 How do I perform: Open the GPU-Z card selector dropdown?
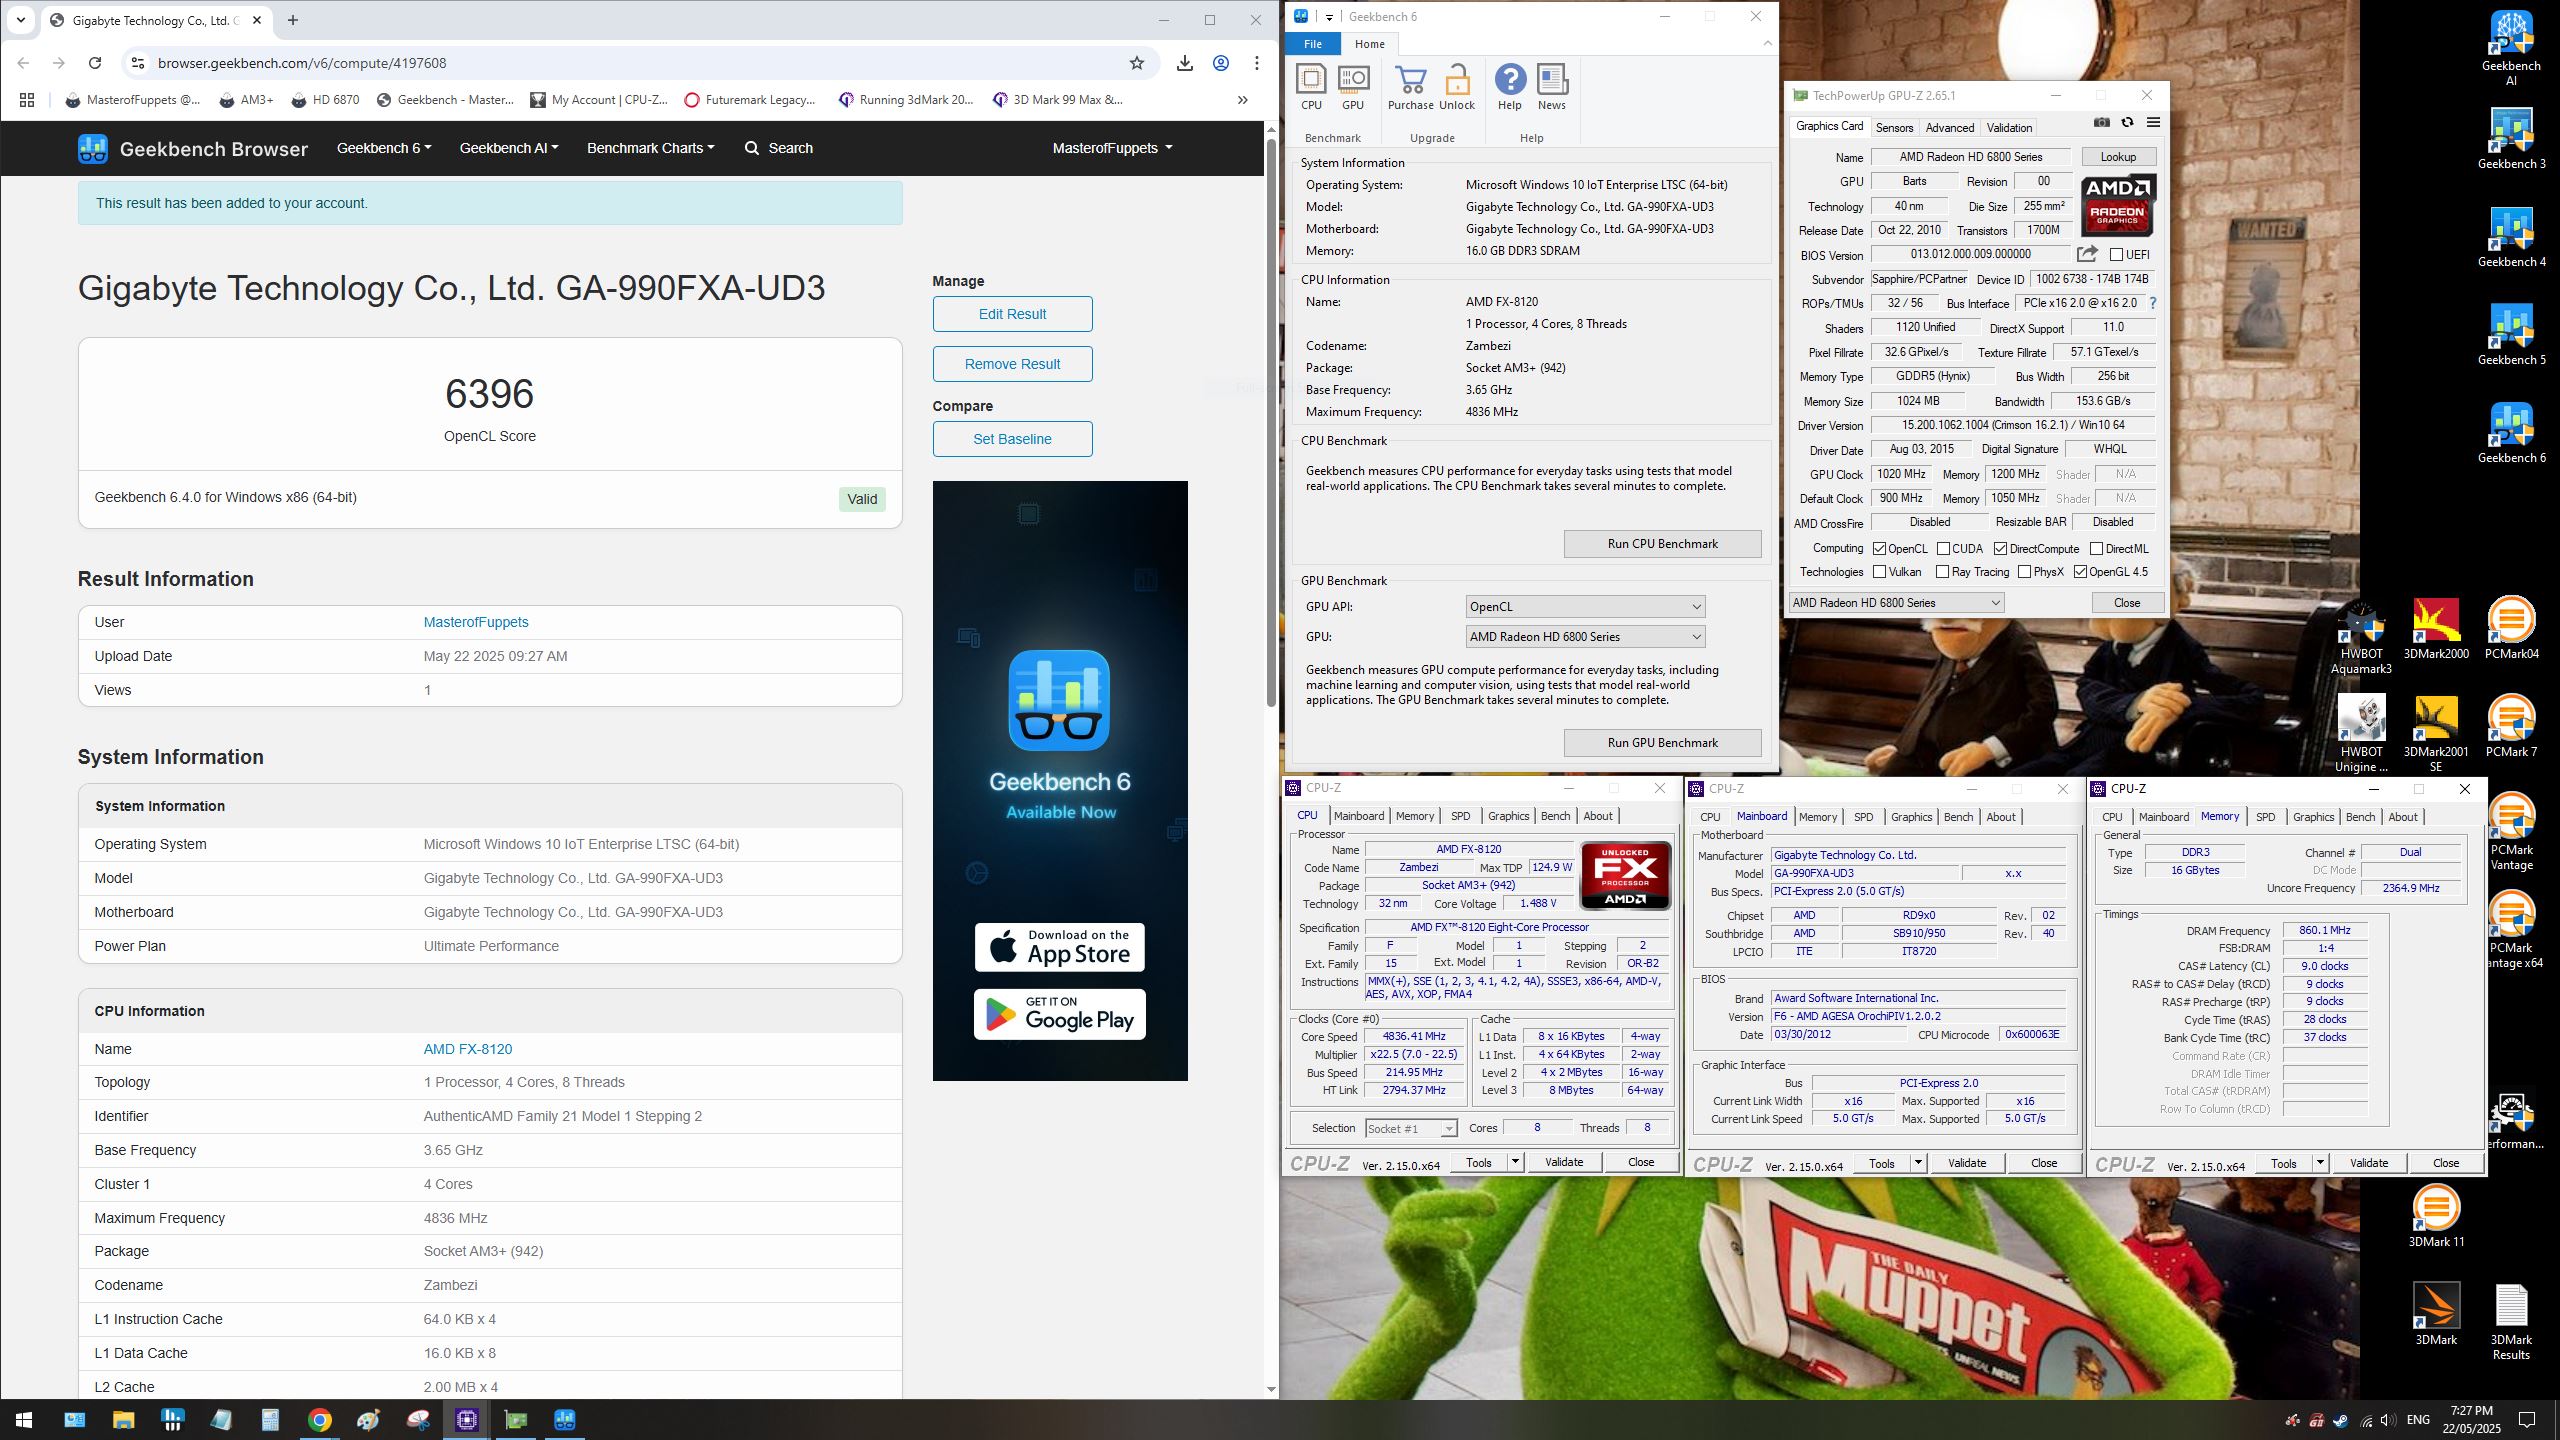1896,603
